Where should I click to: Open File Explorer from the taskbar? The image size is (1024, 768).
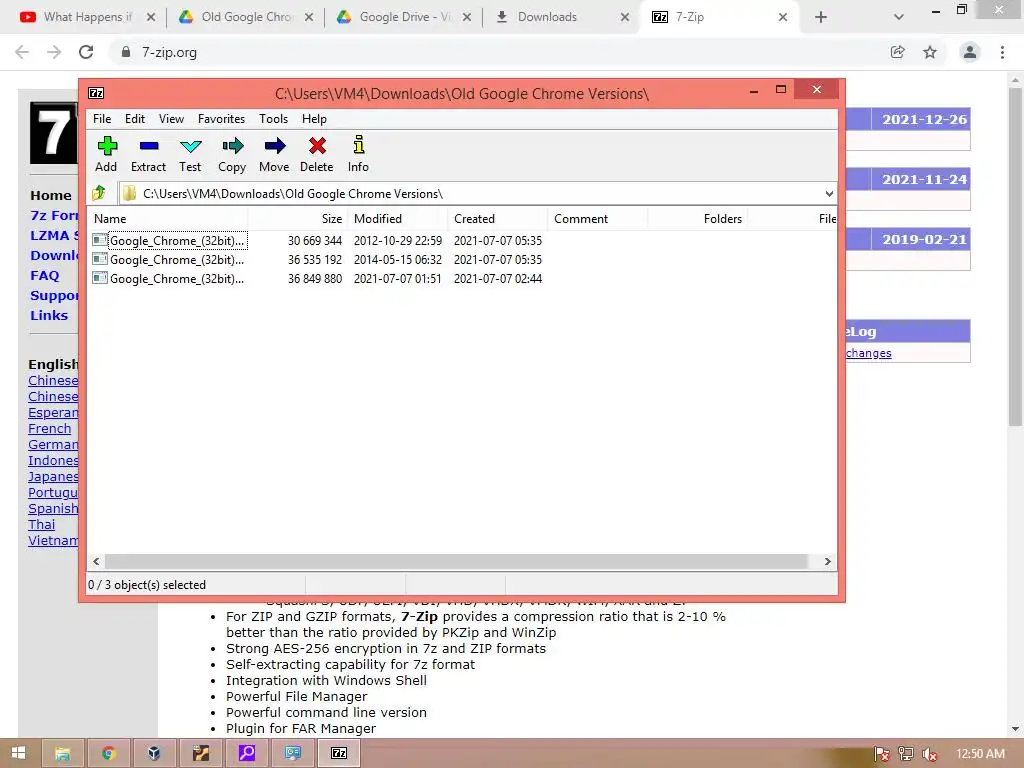(x=63, y=753)
